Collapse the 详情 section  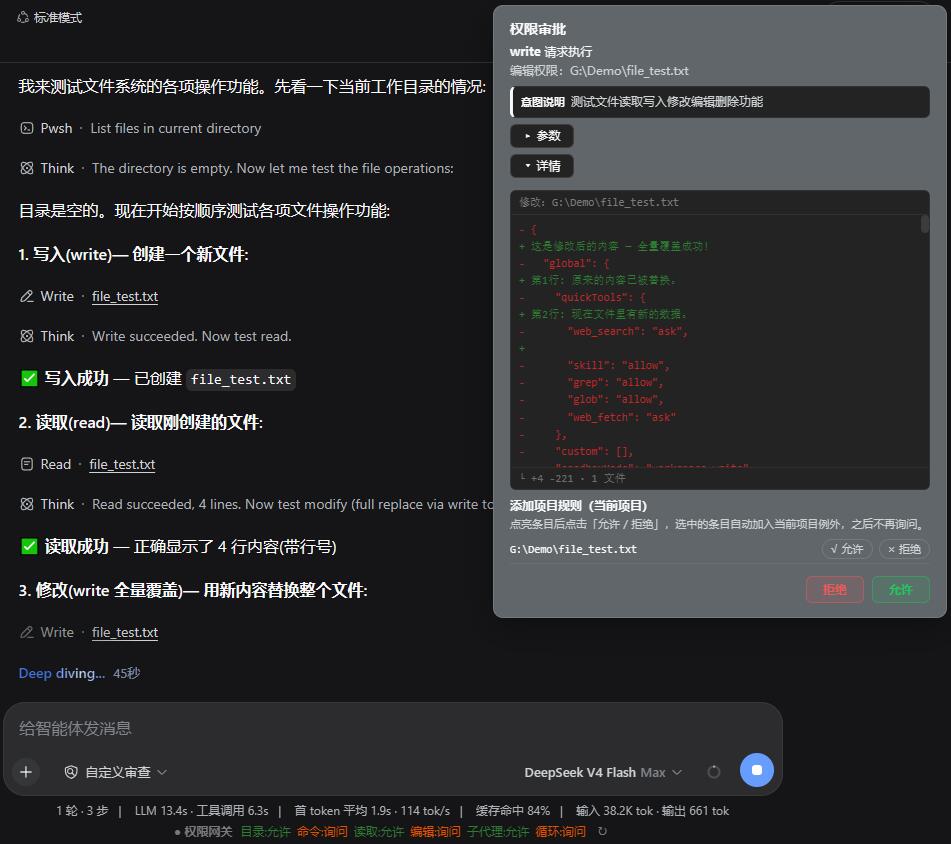point(542,166)
